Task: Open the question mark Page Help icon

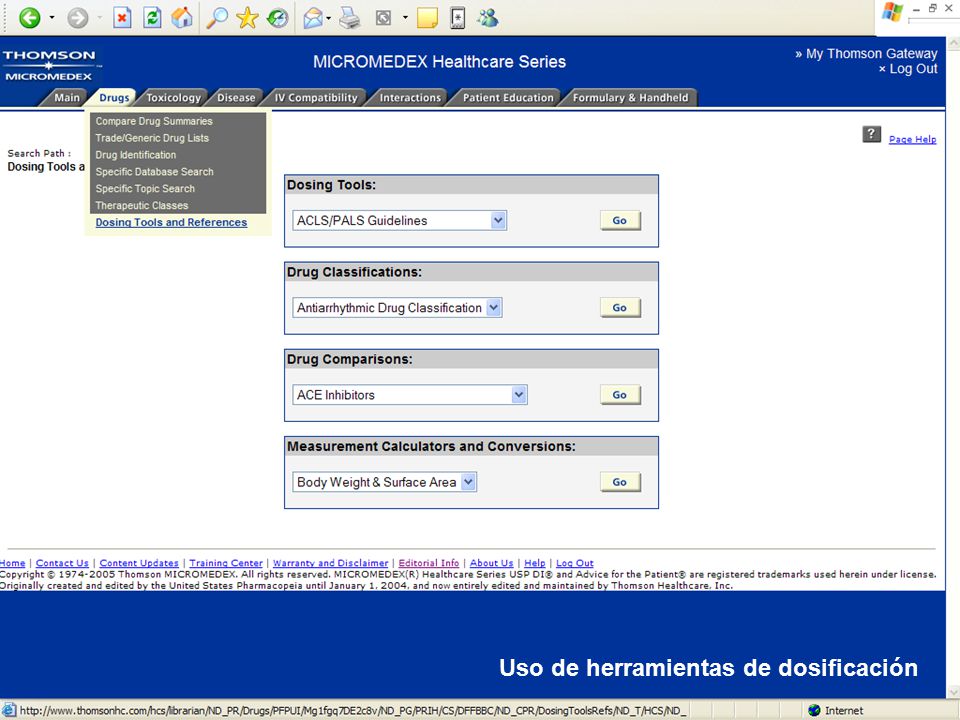Action: point(872,134)
